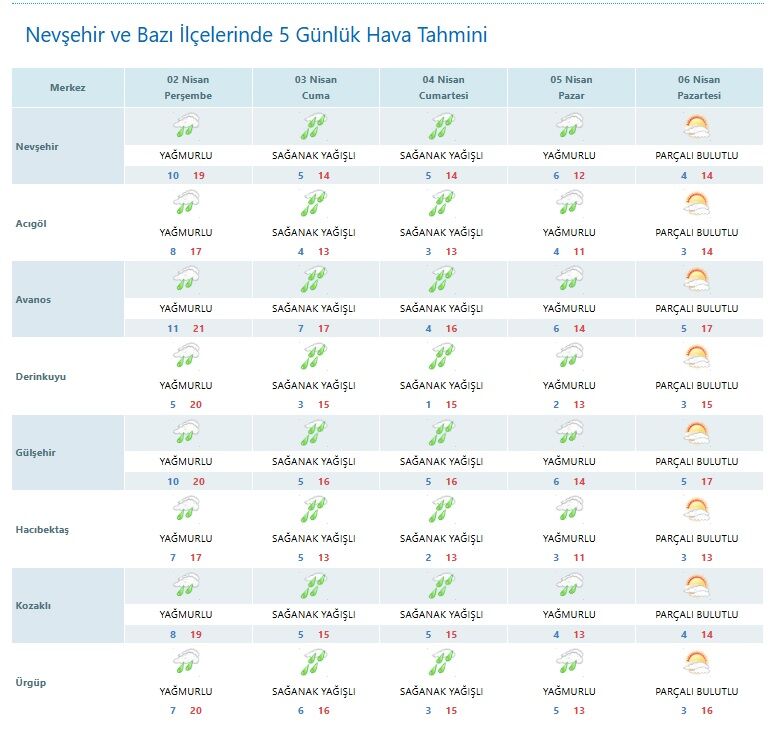The image size is (775, 735).
Task: Click Ürgüp's rainy icon for 05 Nisan
Action: [569, 662]
